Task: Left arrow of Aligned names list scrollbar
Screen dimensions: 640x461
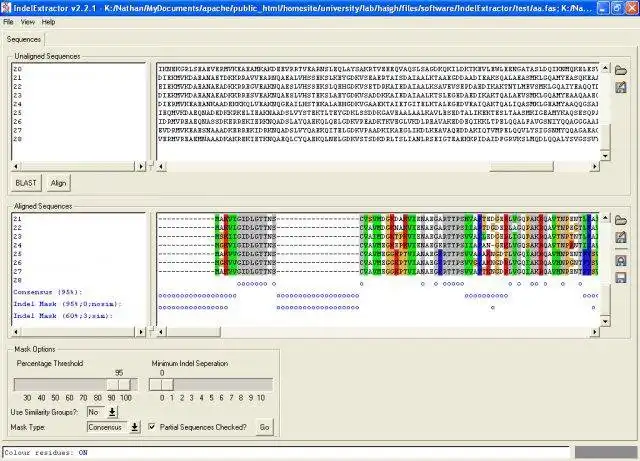Action: pyautogui.click(x=16, y=332)
